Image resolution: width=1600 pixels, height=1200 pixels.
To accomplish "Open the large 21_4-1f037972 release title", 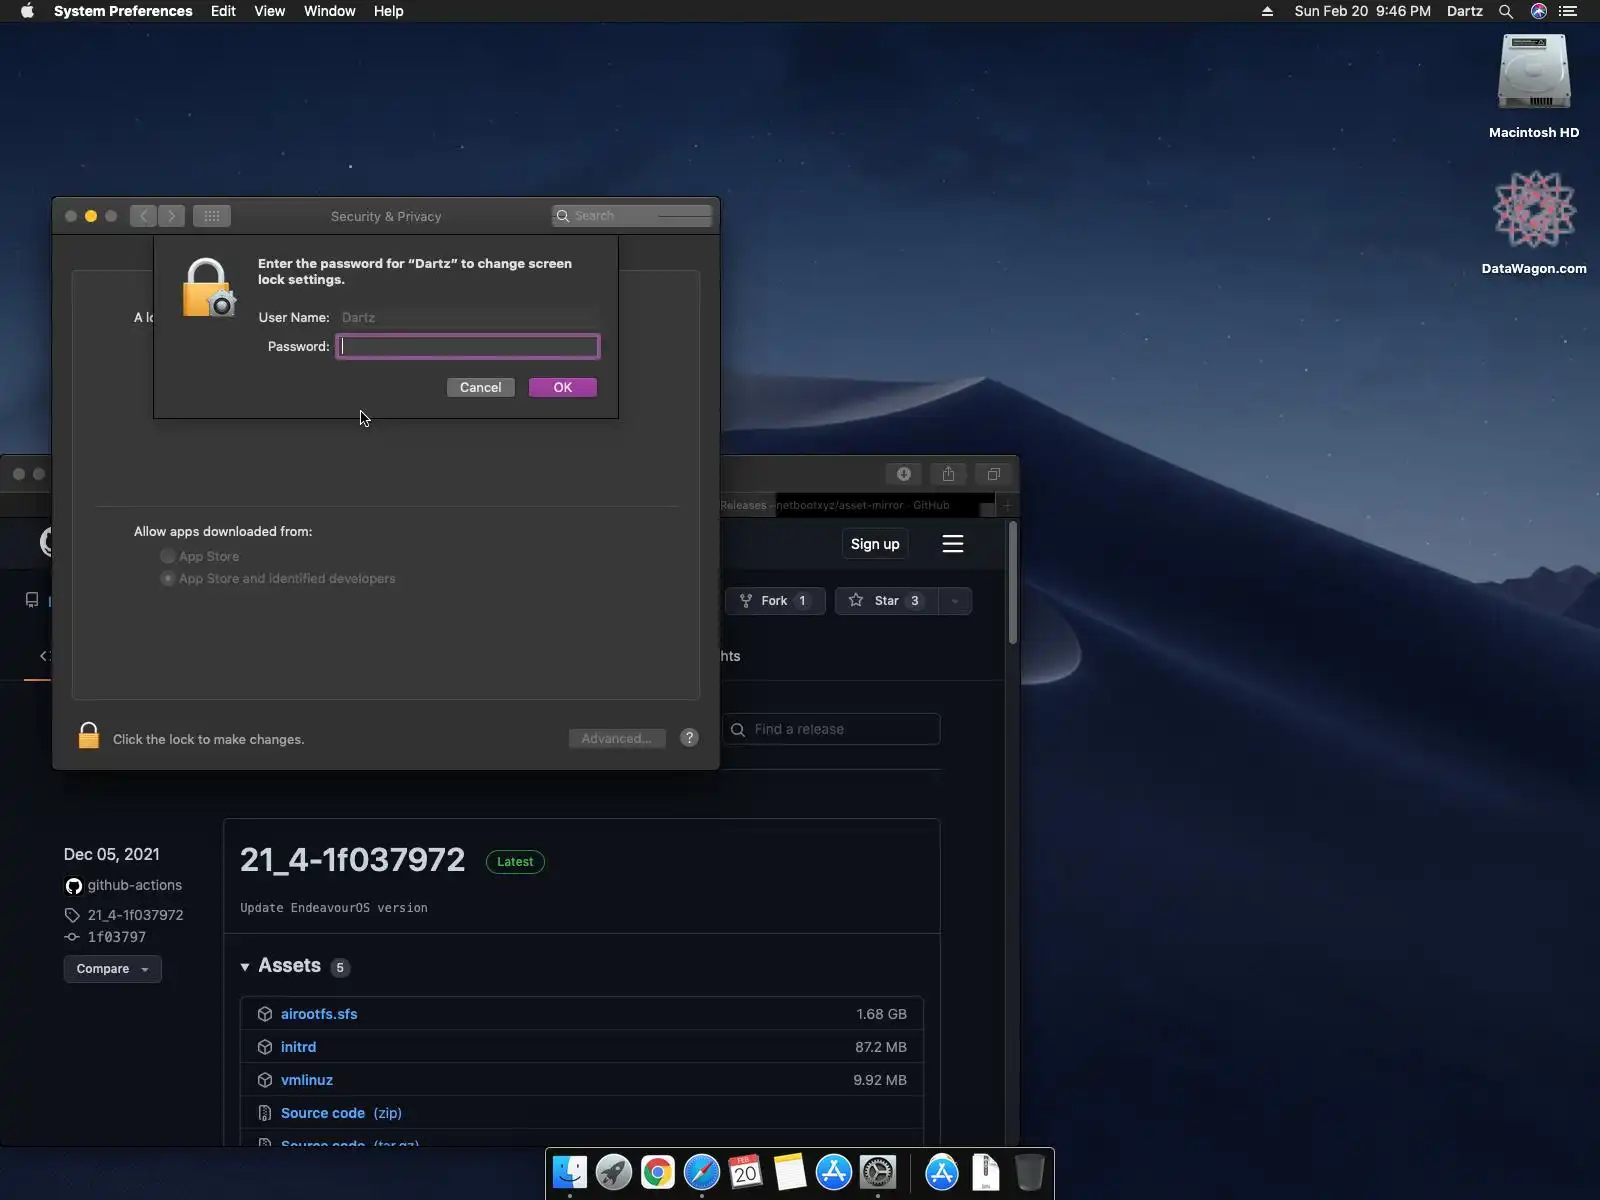I will (x=352, y=860).
